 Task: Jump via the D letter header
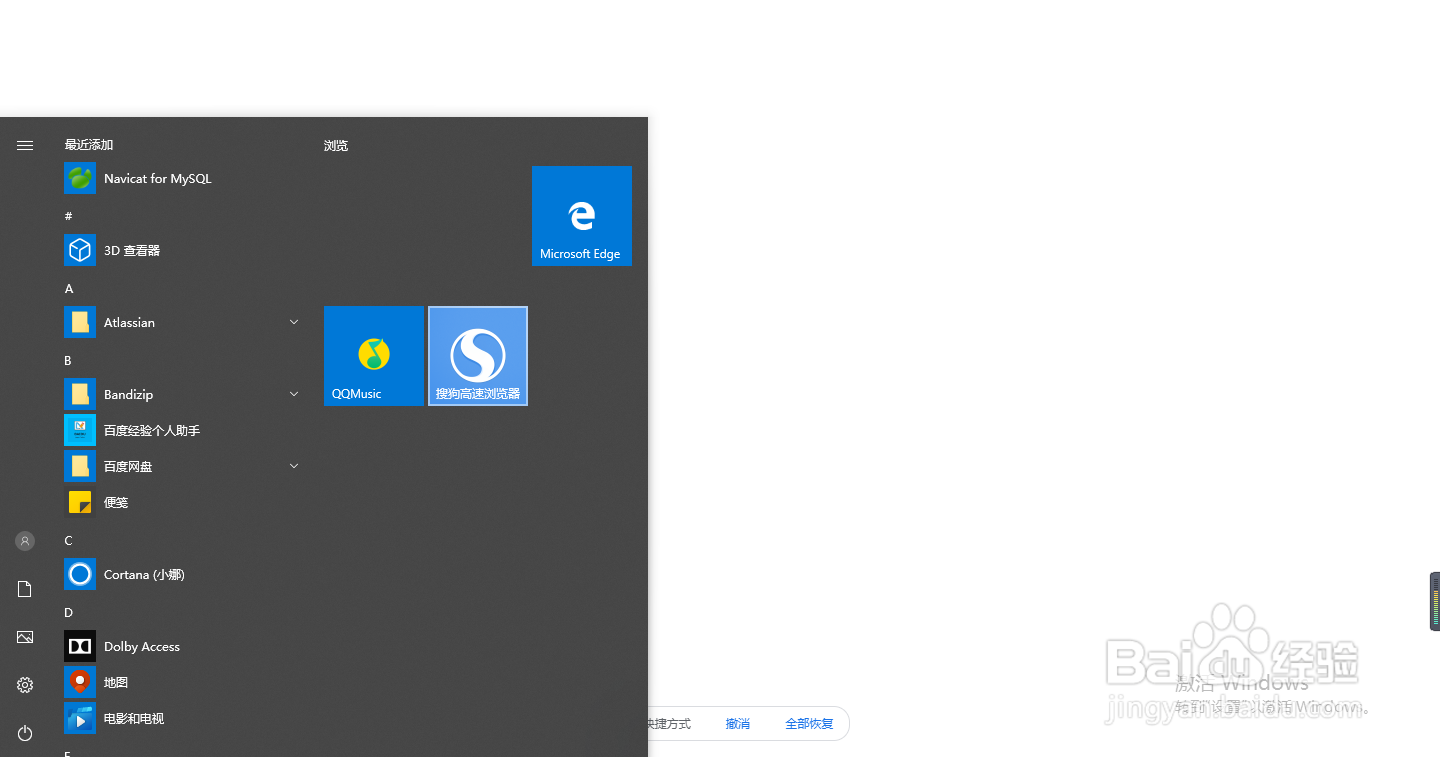click(69, 612)
